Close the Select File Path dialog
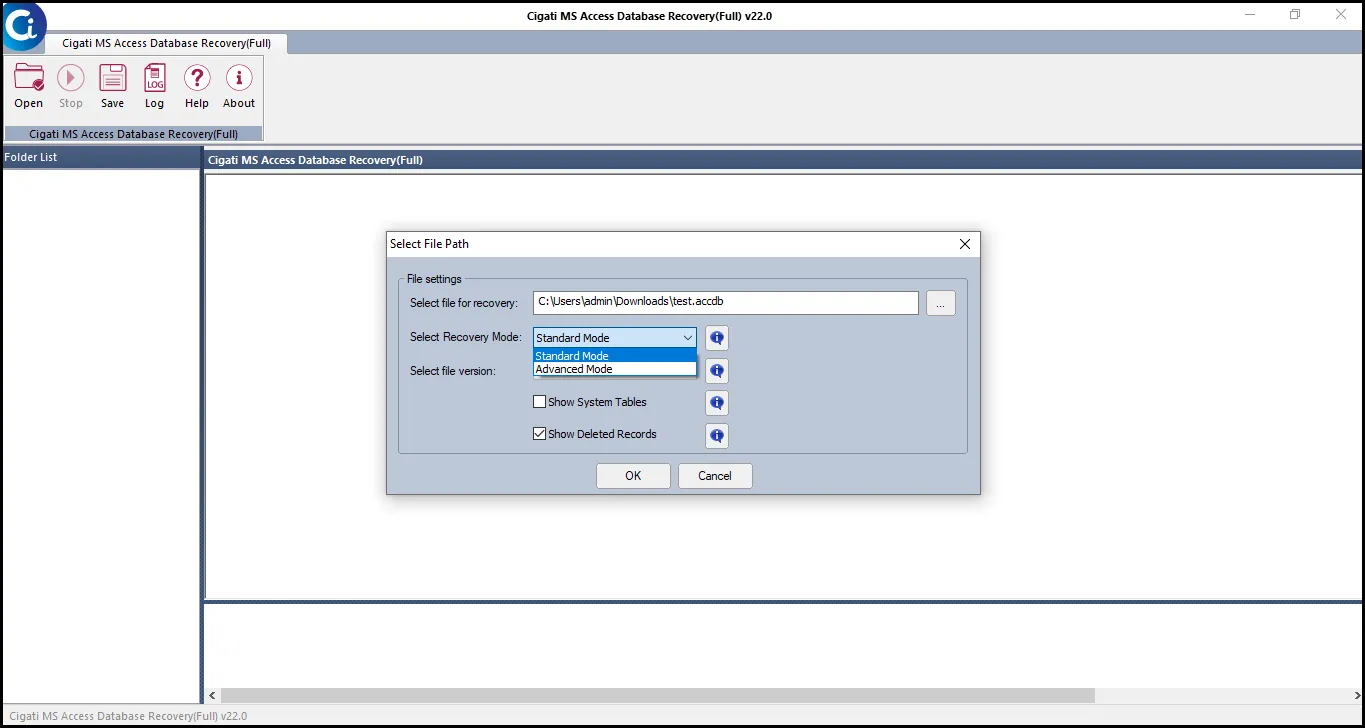The image size is (1365, 728). coord(965,244)
